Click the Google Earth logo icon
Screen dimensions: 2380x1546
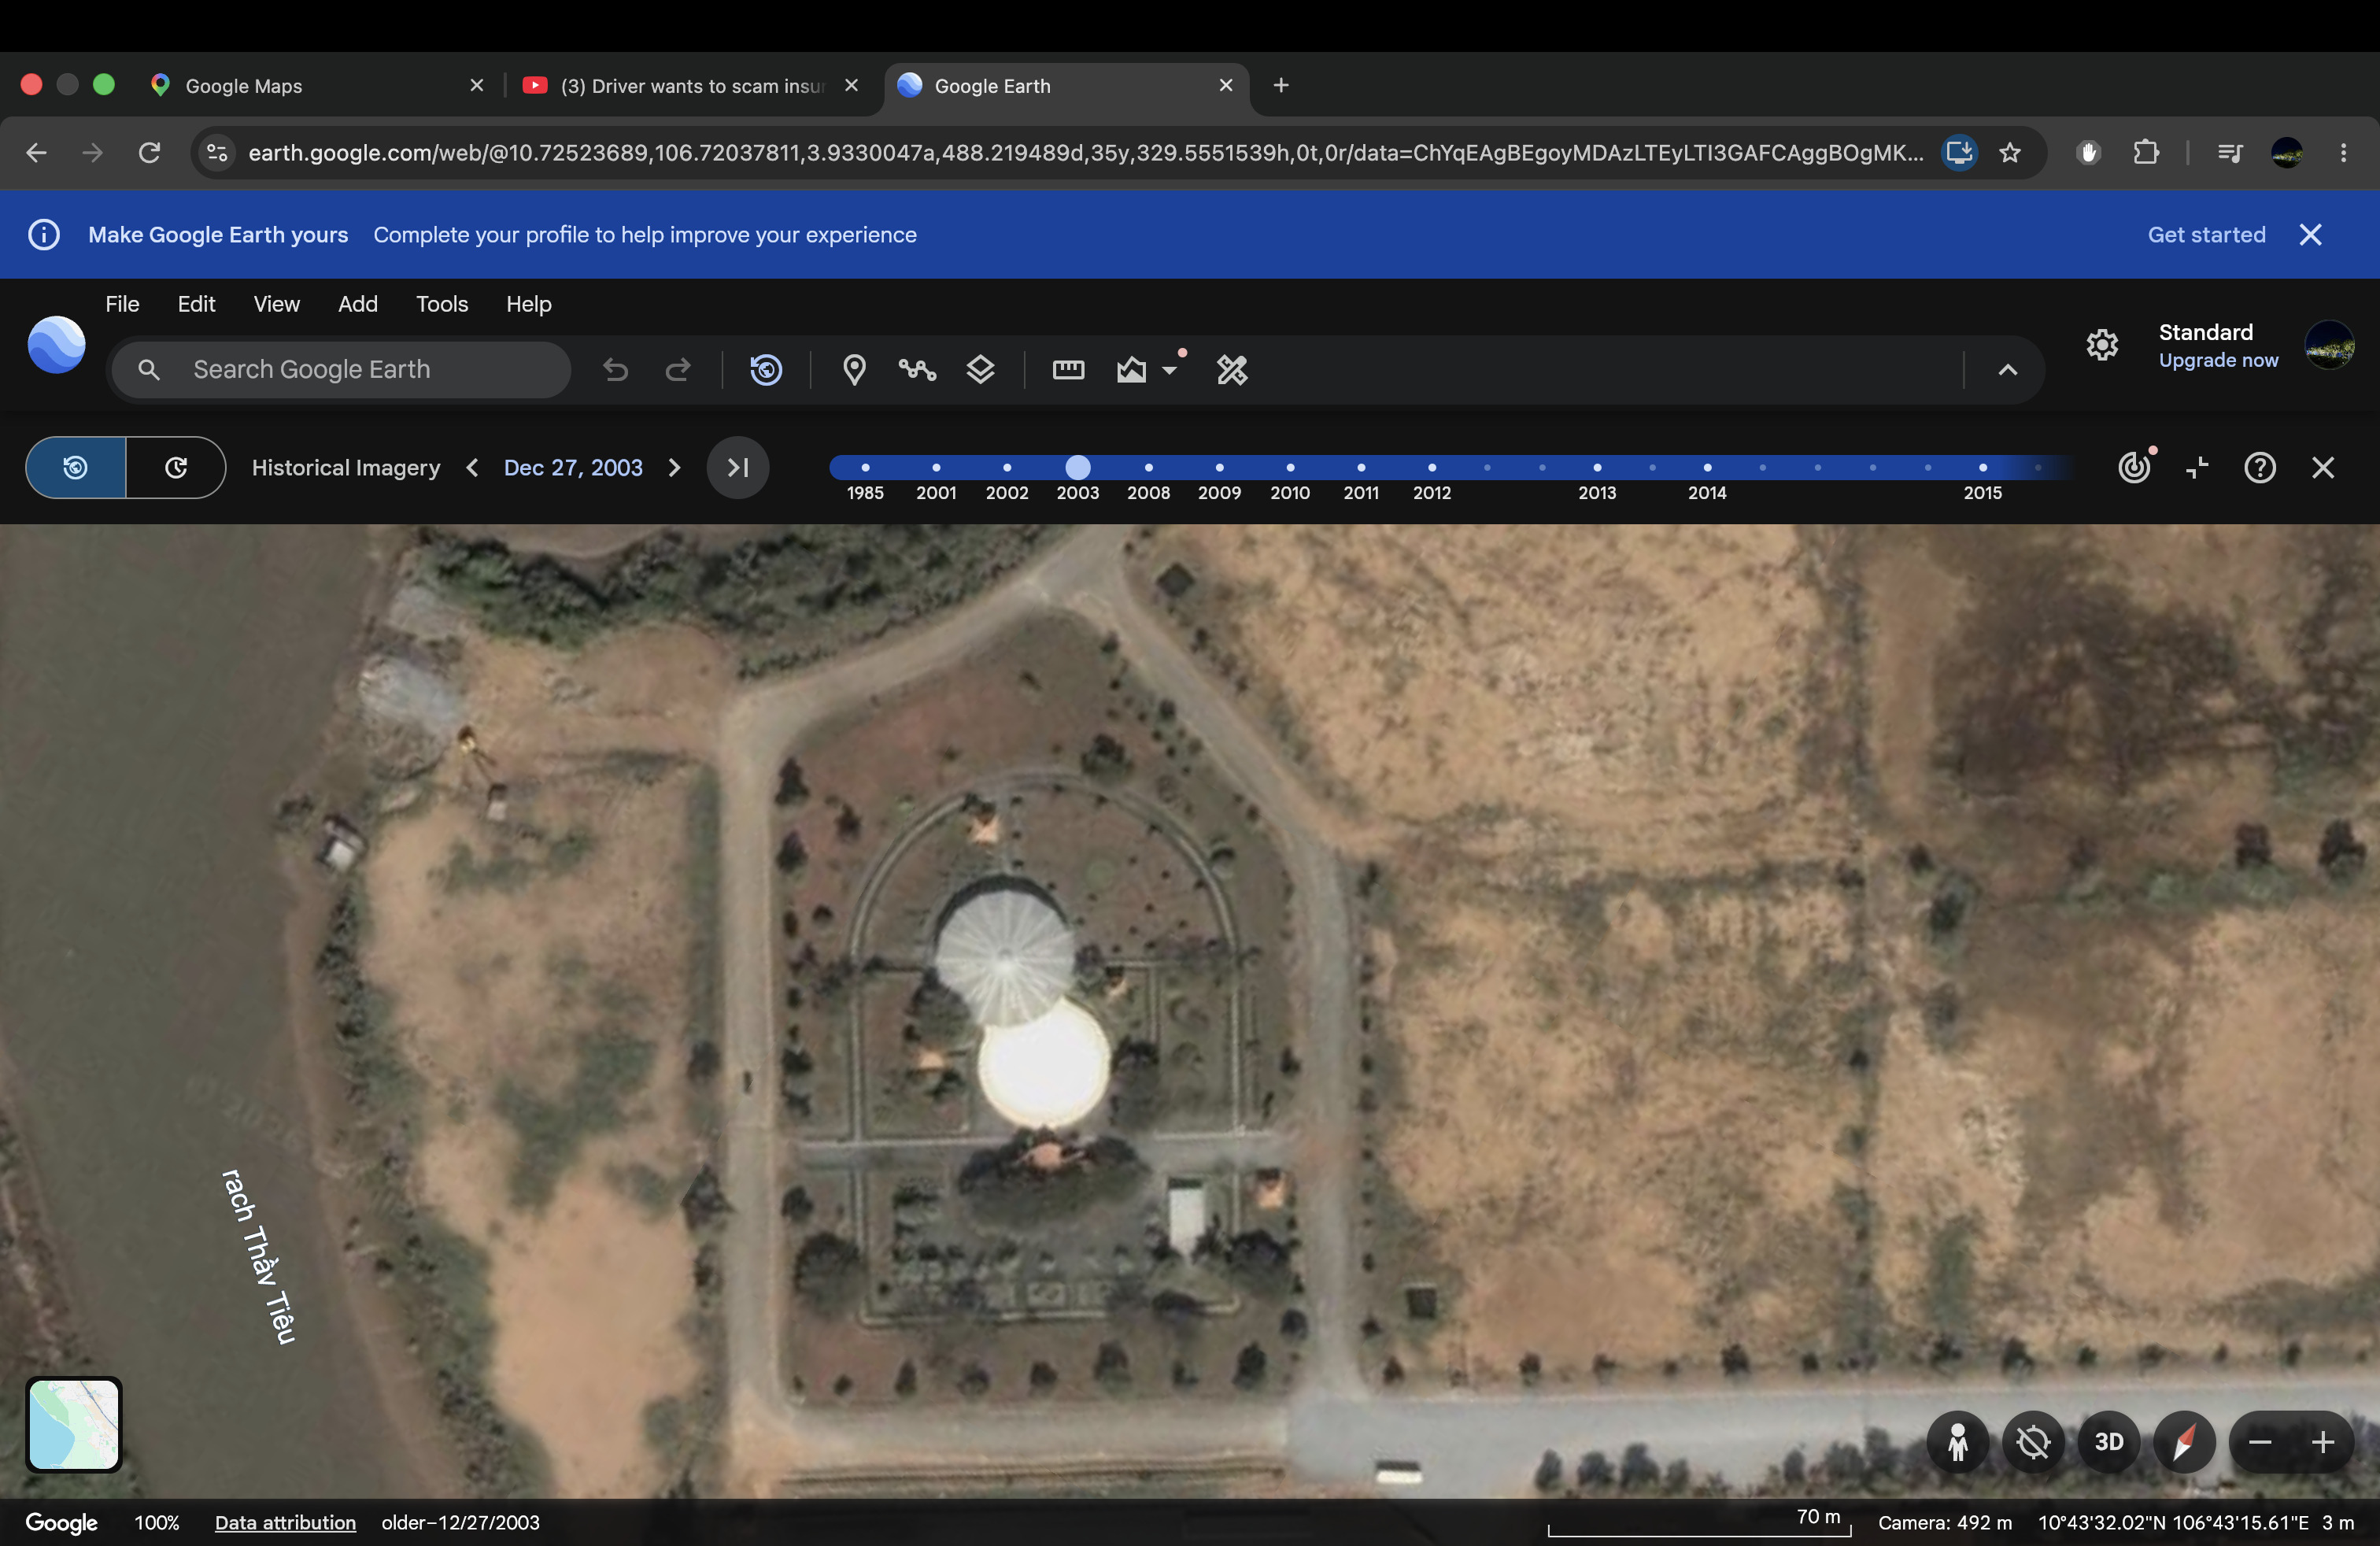tap(56, 345)
